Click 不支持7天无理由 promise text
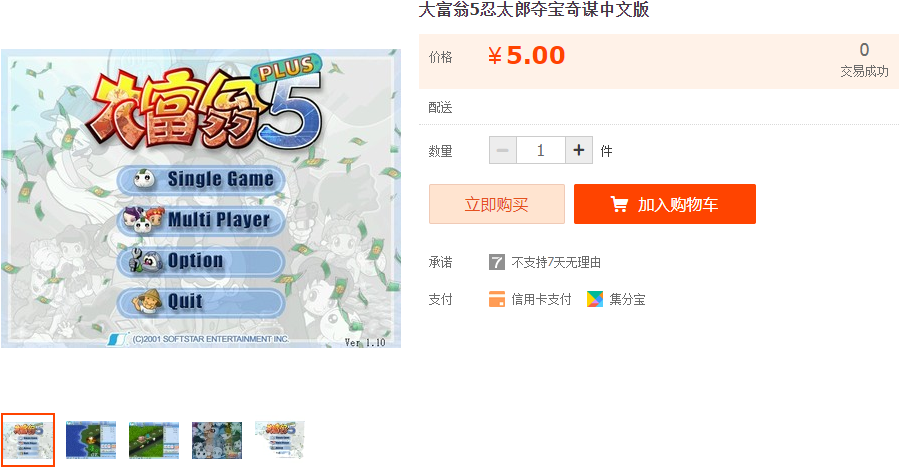903x468 pixels. point(556,262)
